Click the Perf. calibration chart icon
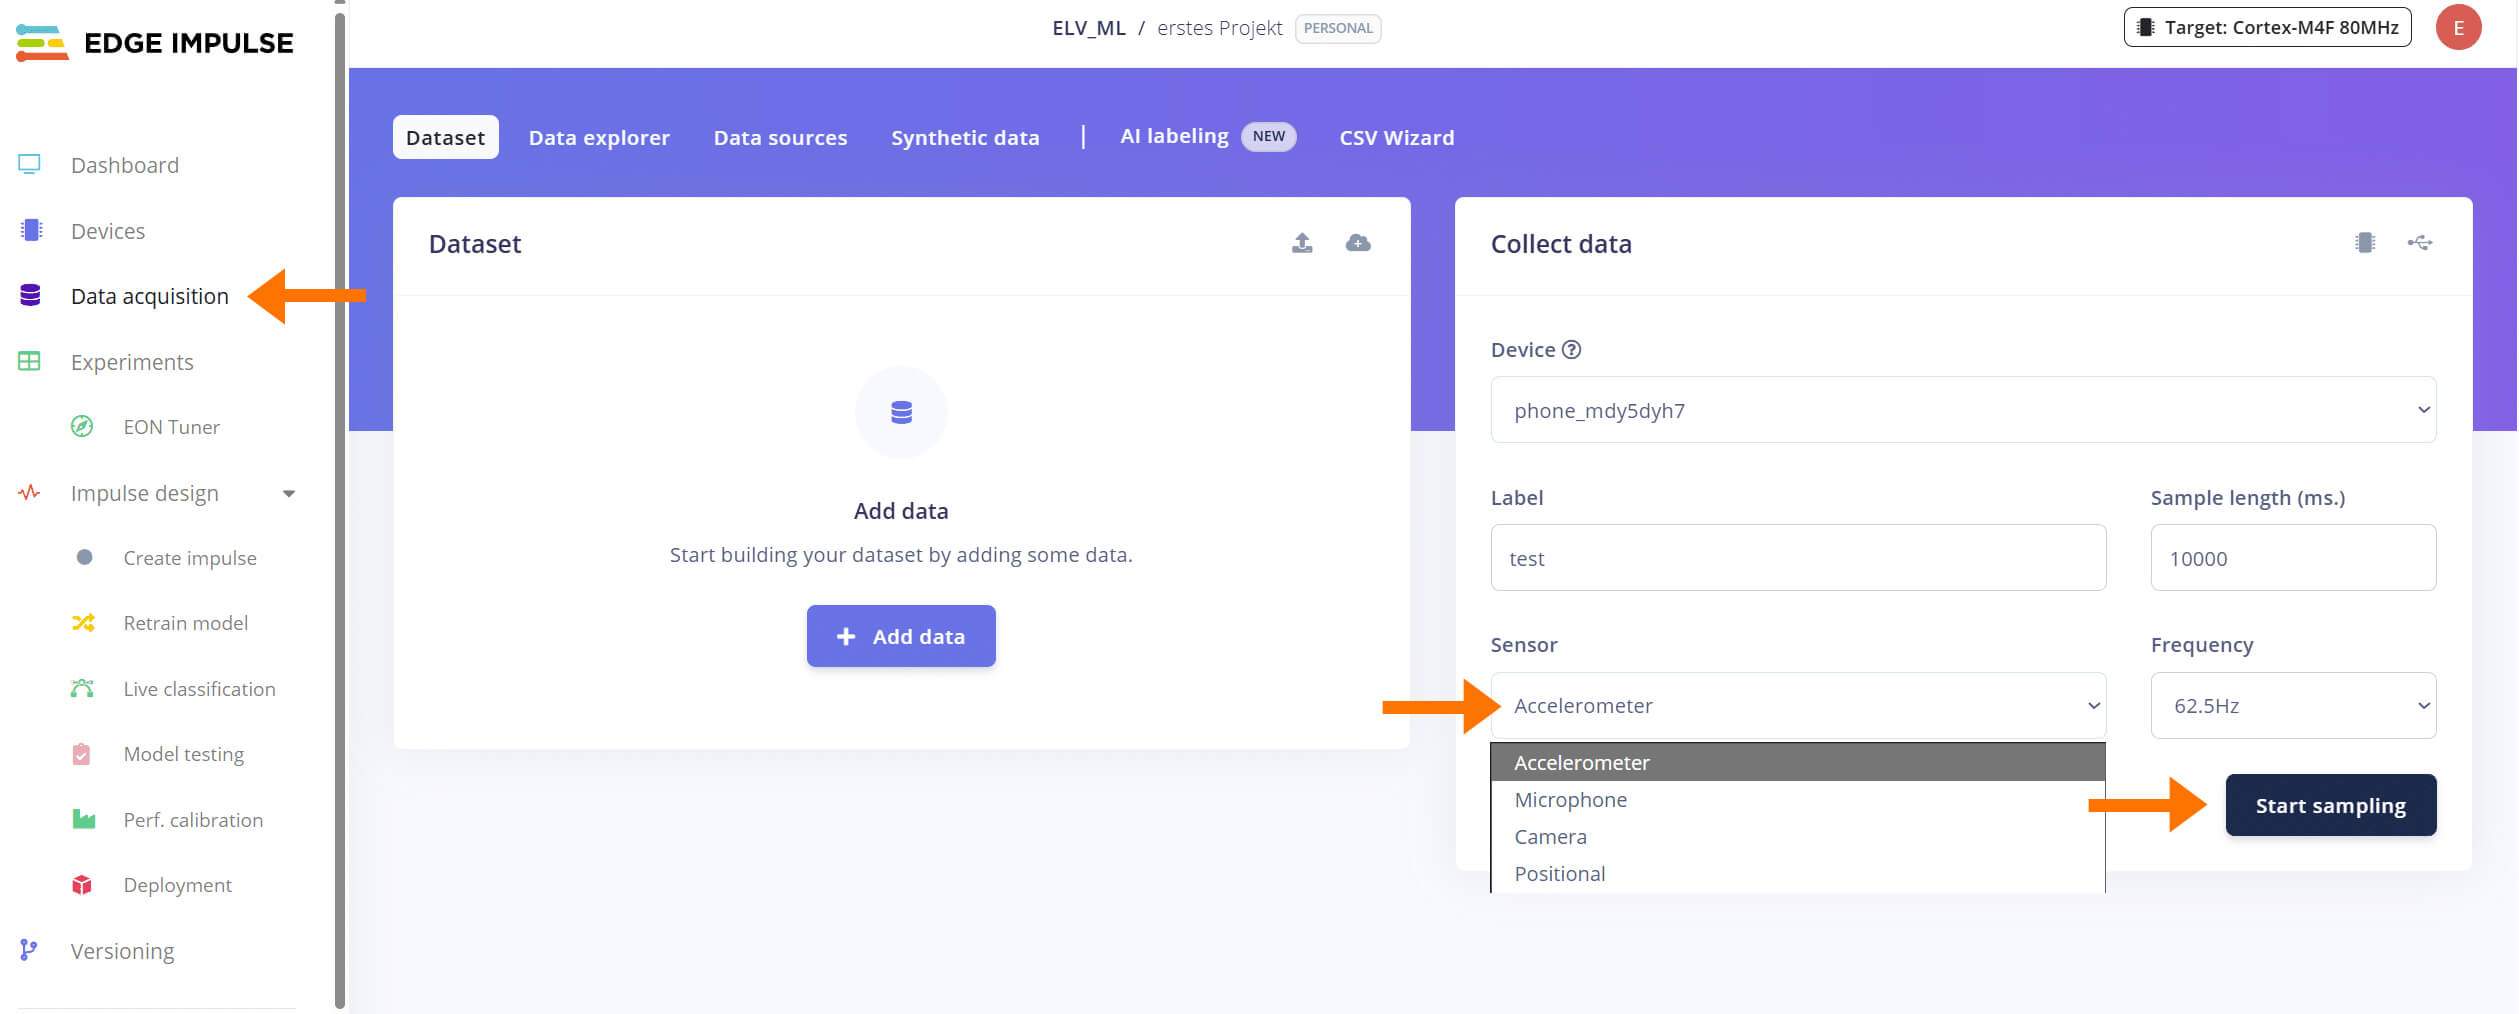The height and width of the screenshot is (1014, 2519). (x=84, y=819)
